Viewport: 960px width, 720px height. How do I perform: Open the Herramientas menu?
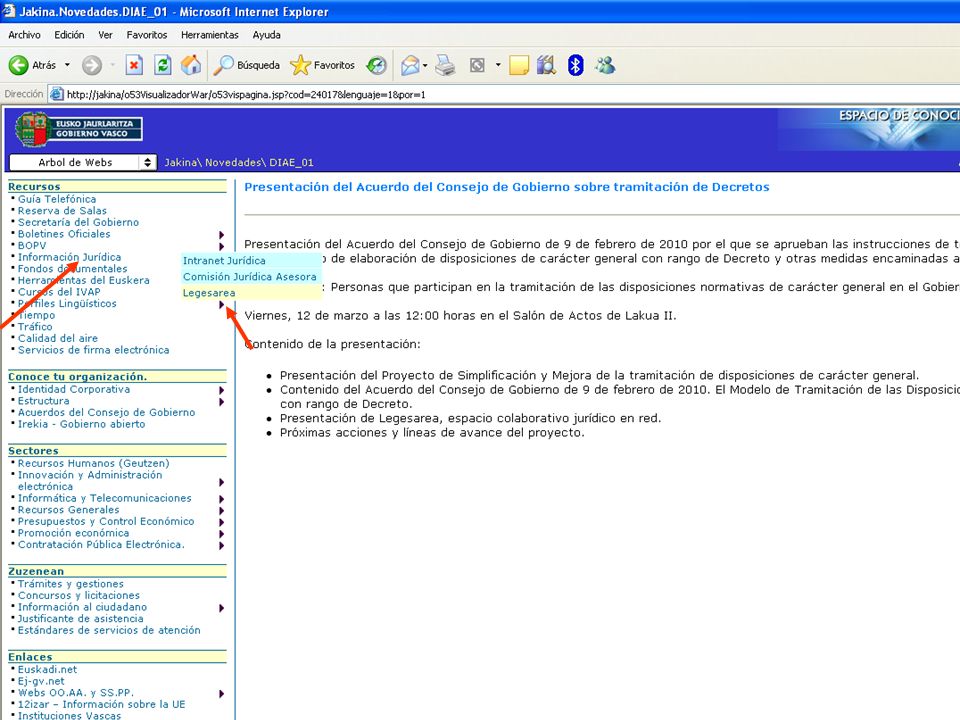(x=210, y=35)
